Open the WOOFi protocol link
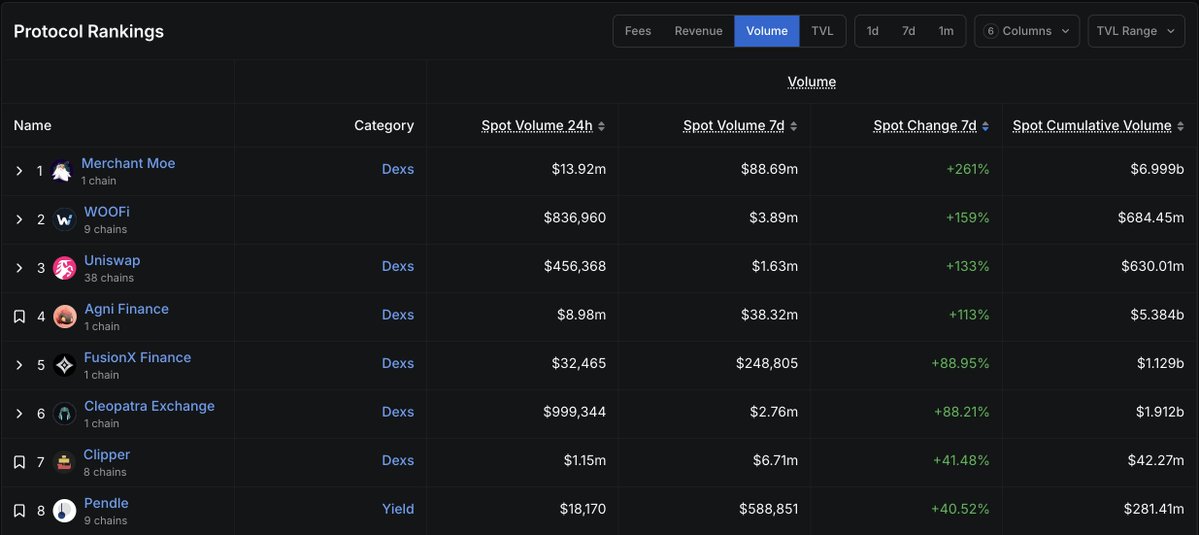 pos(107,212)
